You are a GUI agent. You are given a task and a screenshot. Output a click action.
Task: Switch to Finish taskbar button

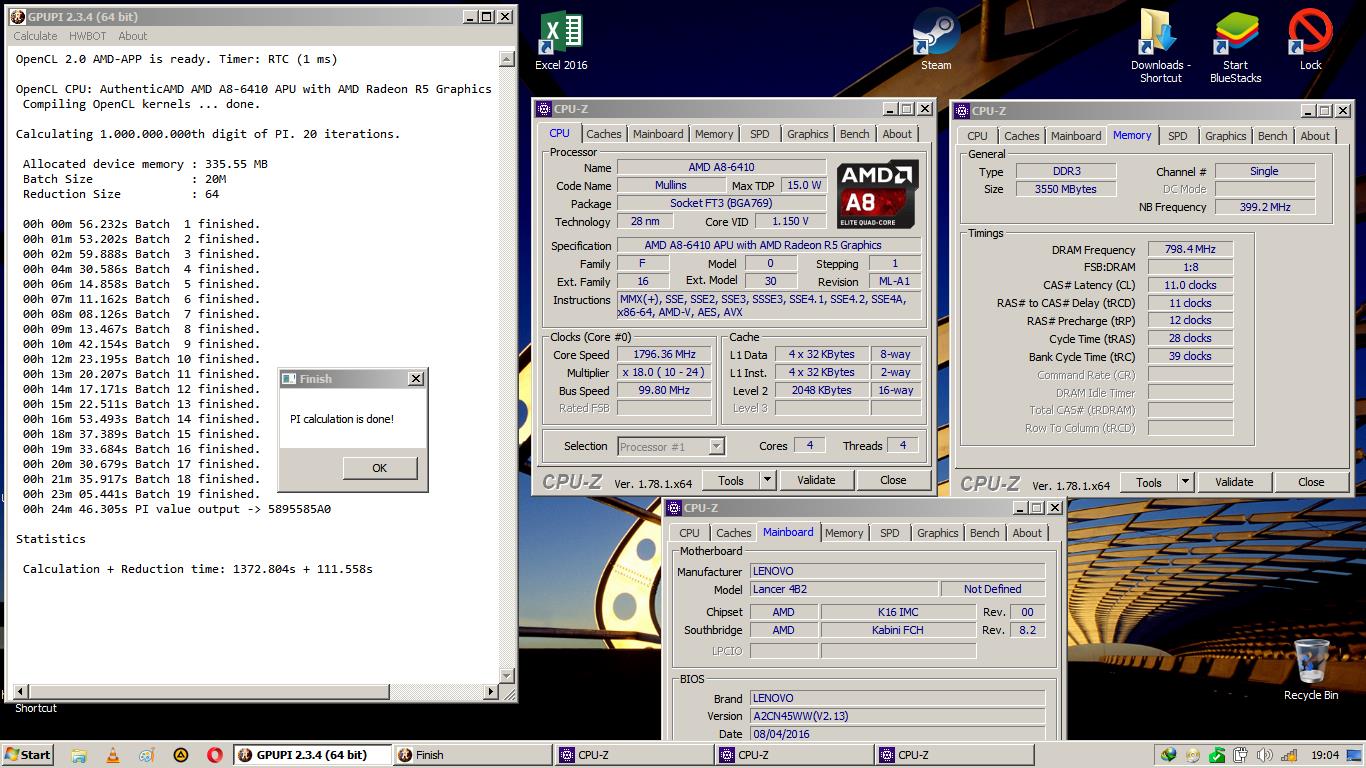[x=472, y=755]
